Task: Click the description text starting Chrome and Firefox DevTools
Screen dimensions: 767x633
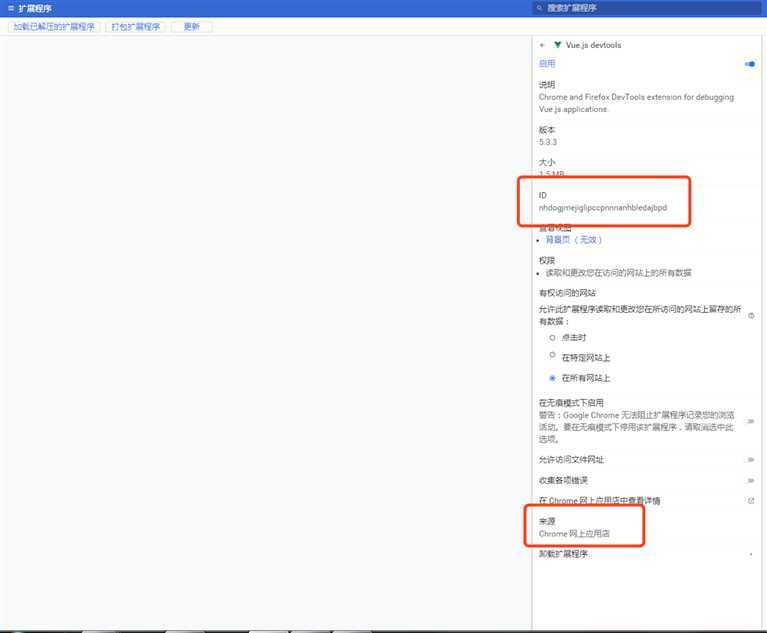Action: (636, 103)
